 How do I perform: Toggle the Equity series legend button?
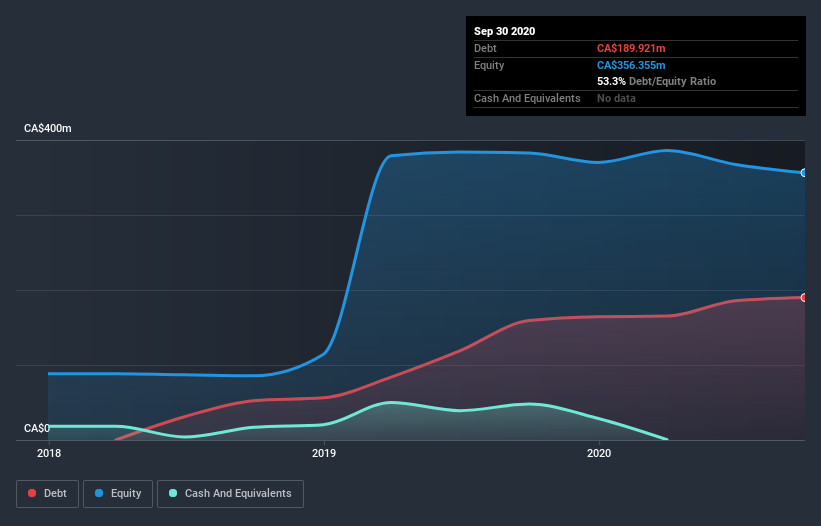click(118, 494)
